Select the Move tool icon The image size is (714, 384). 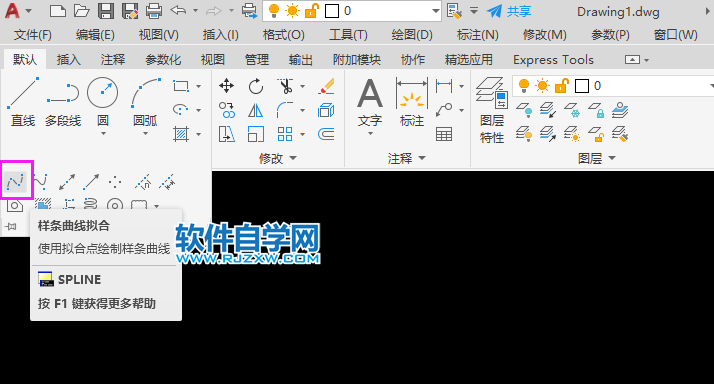[x=226, y=86]
